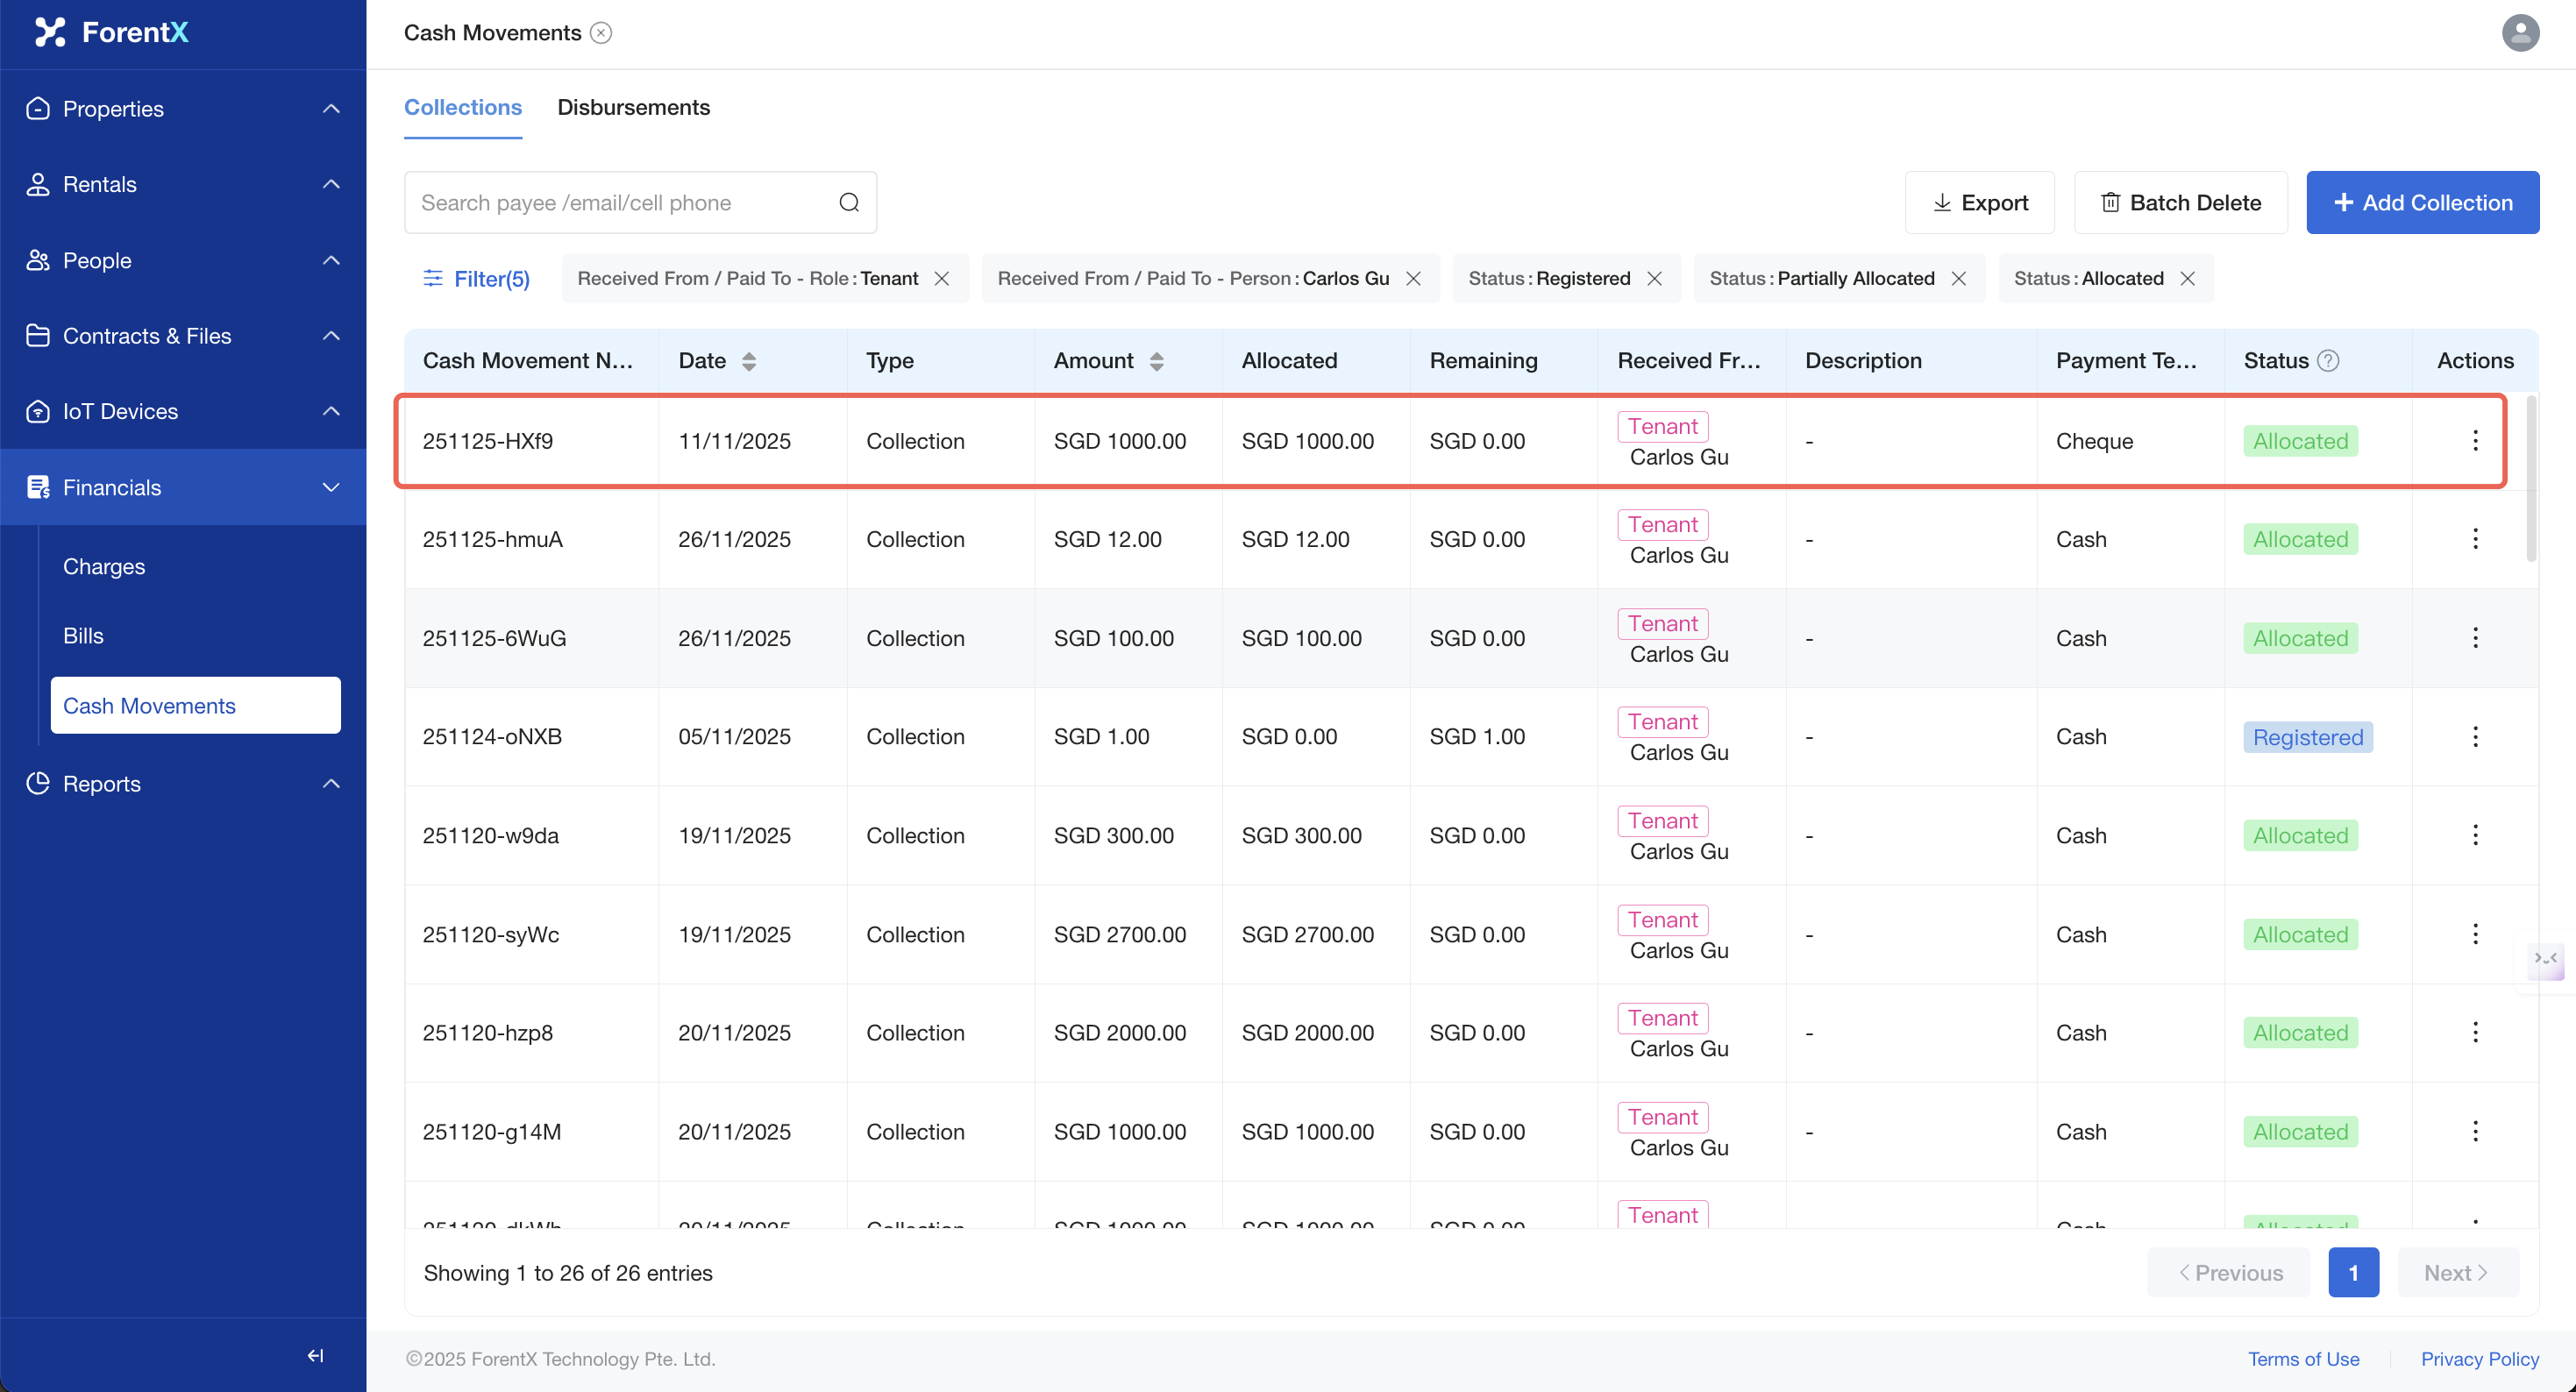Remove Status Partially Allocated filter chip
This screenshot has height=1392, width=2576.
pos(1959,279)
